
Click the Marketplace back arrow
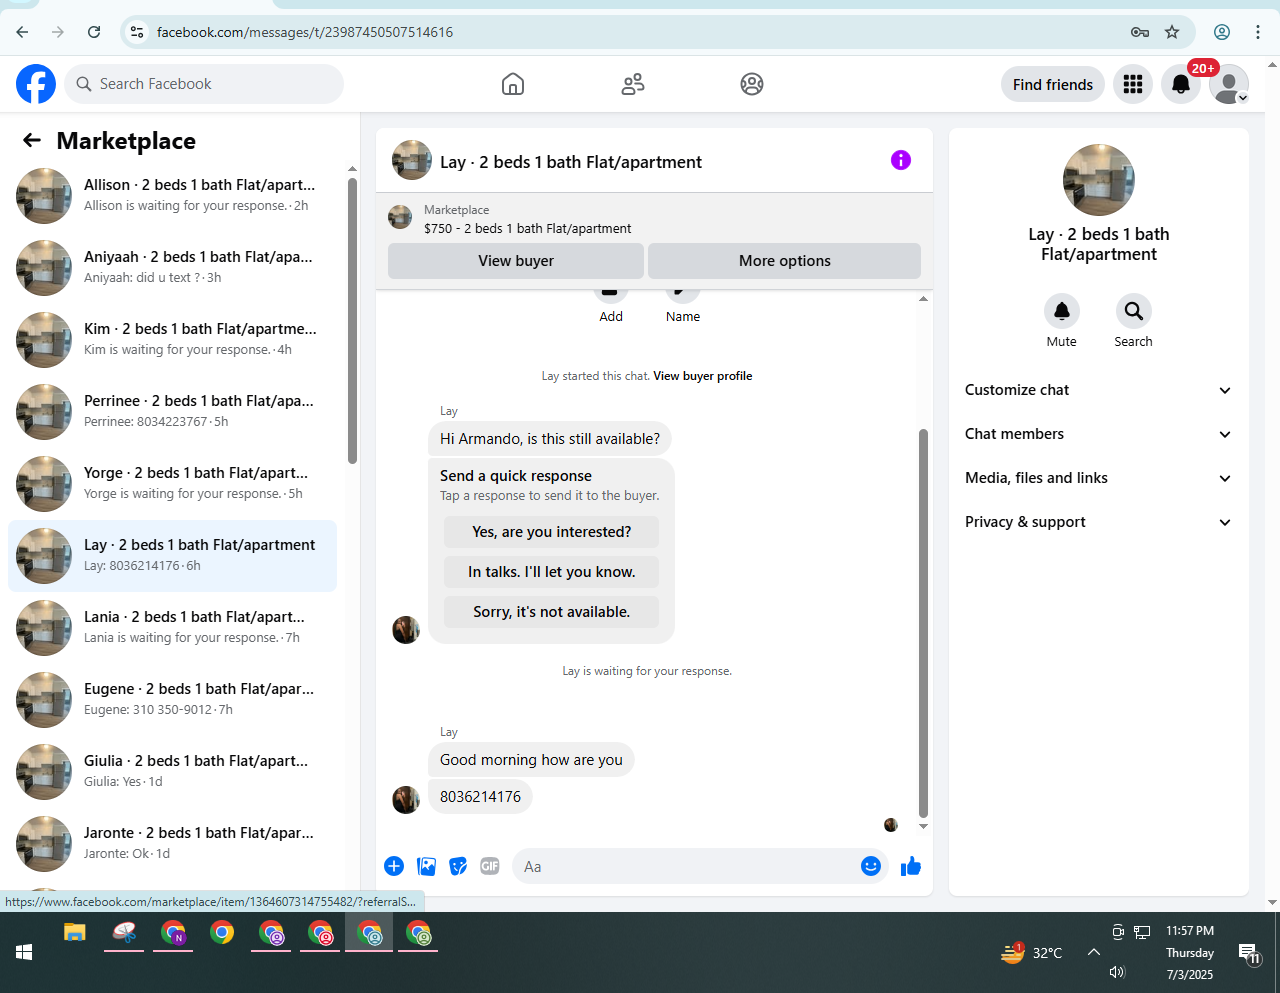(32, 141)
